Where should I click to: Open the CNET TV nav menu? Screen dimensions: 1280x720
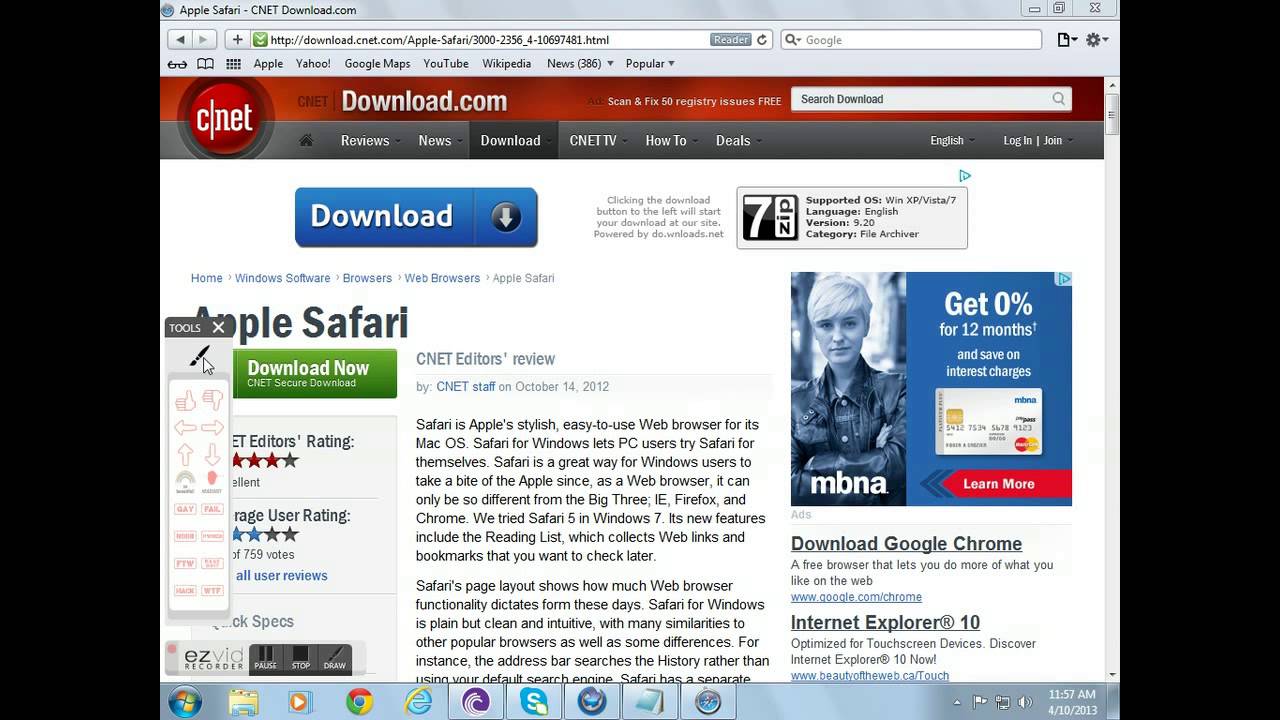click(x=598, y=141)
